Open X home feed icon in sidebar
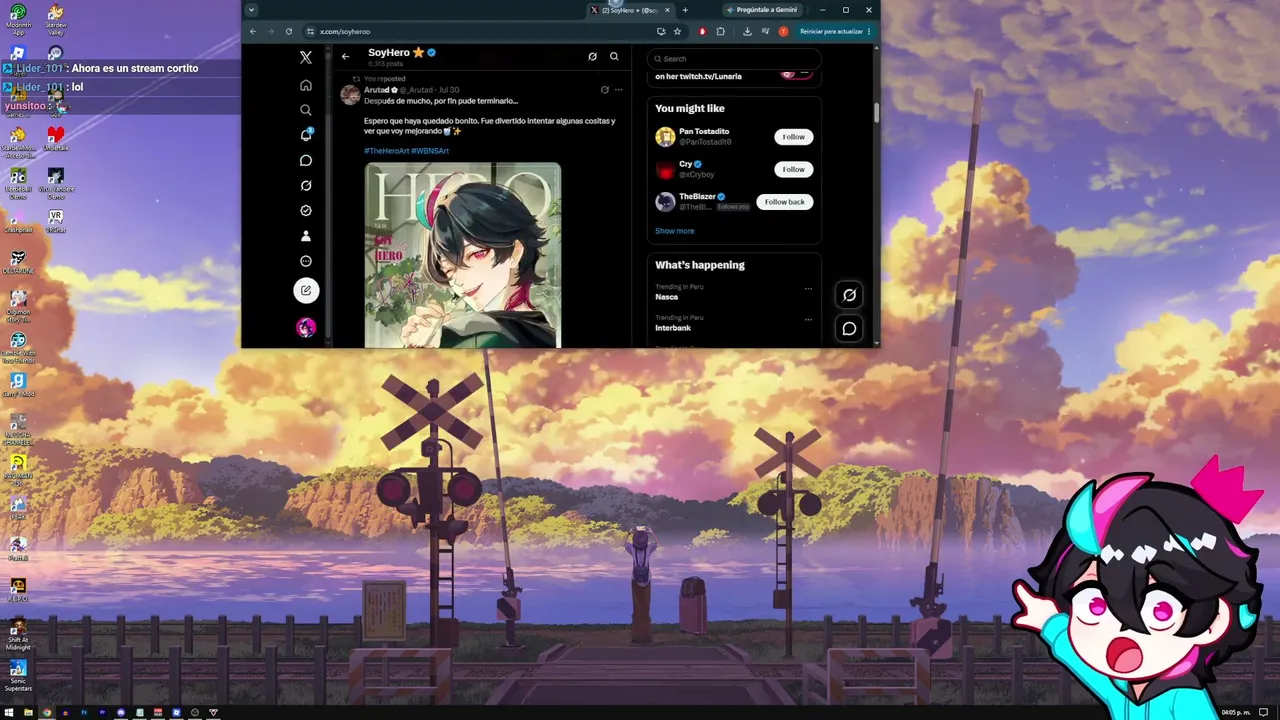This screenshot has width=1280, height=720. point(306,85)
